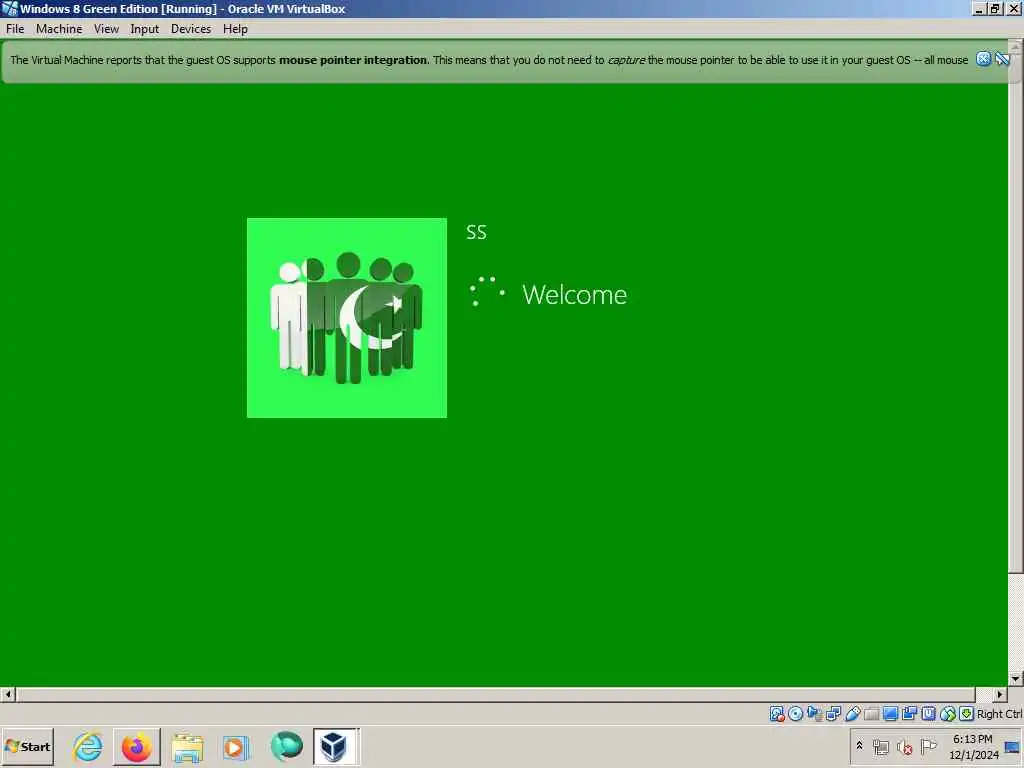Open Windows Media Player from taskbar
This screenshot has width=1024, height=768.
tap(236, 746)
